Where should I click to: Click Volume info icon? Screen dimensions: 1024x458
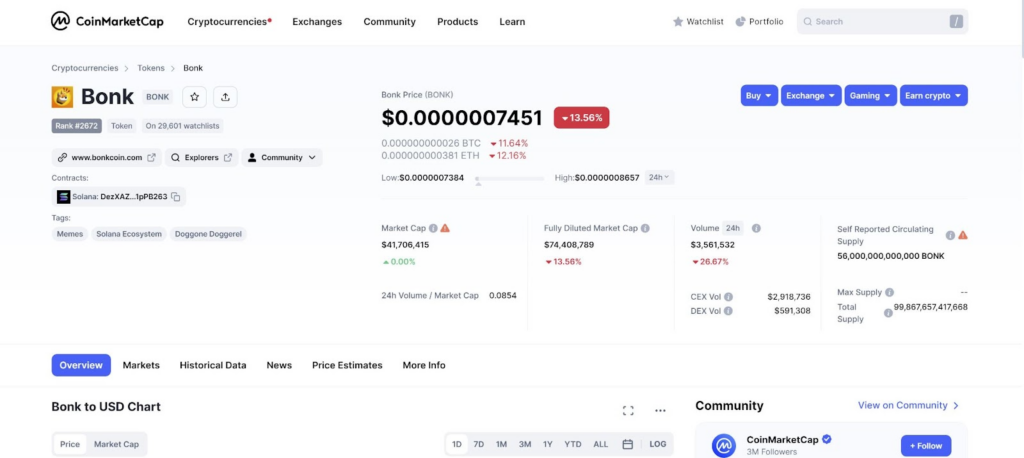click(756, 229)
